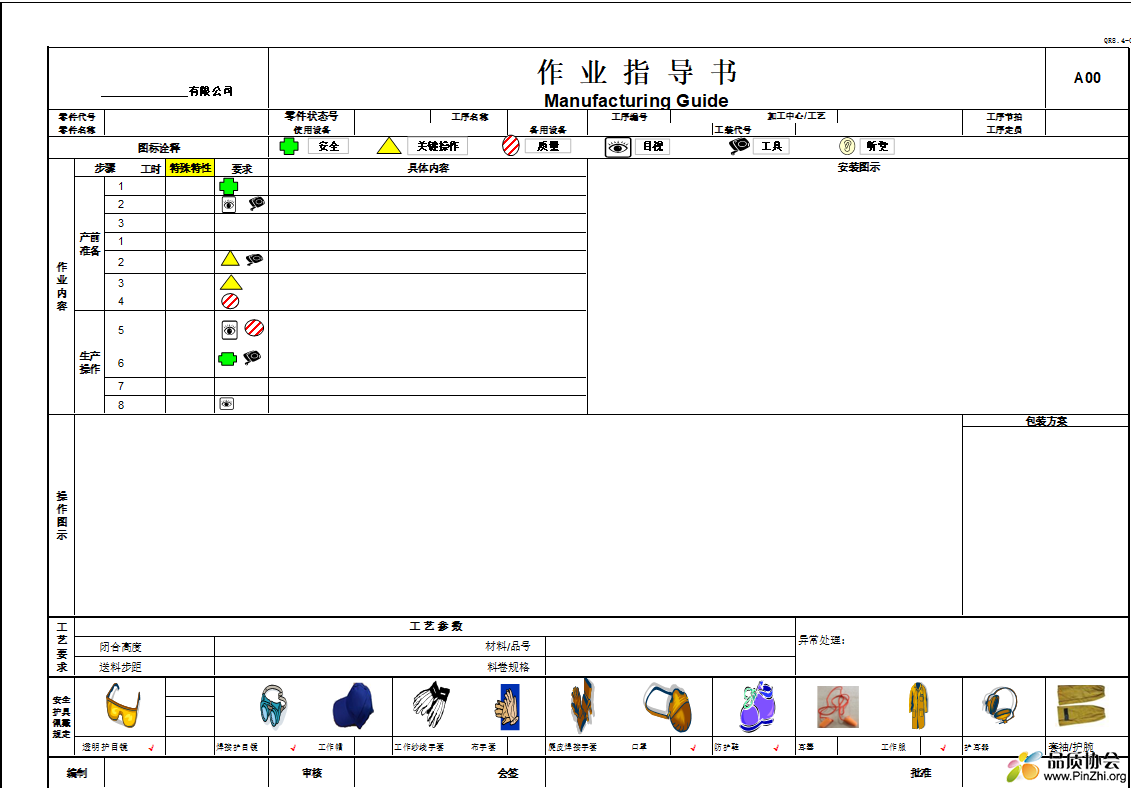Click the 包装方案 header
Viewport: 1131px width, 788px height.
point(1046,421)
